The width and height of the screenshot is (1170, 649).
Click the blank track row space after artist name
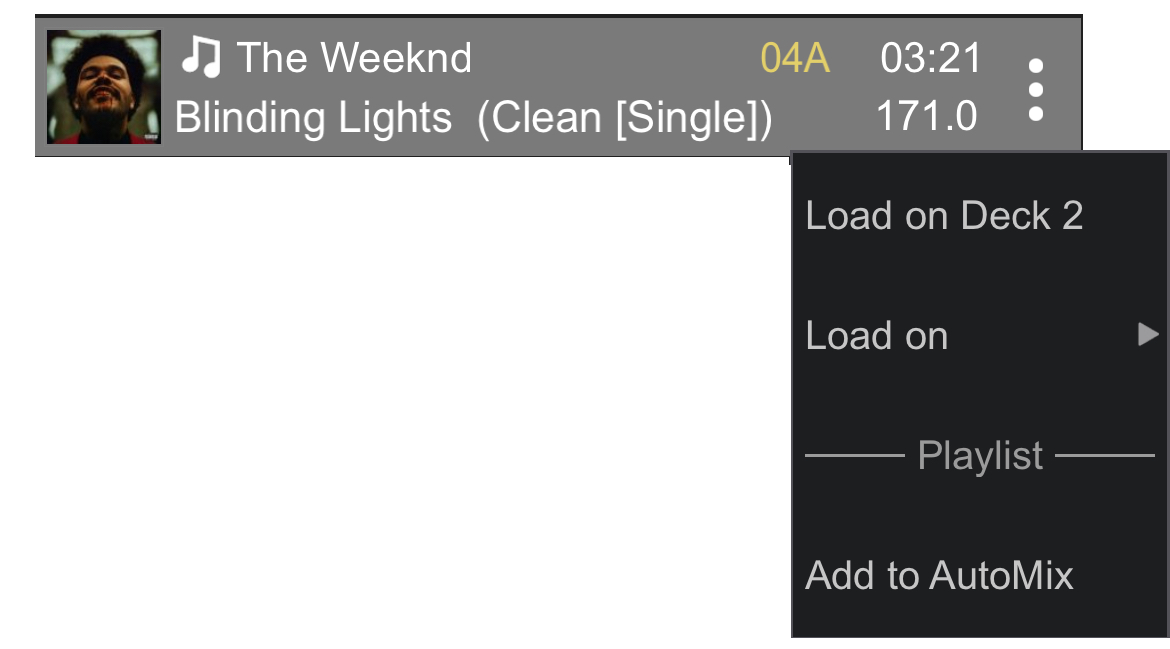tap(610, 58)
